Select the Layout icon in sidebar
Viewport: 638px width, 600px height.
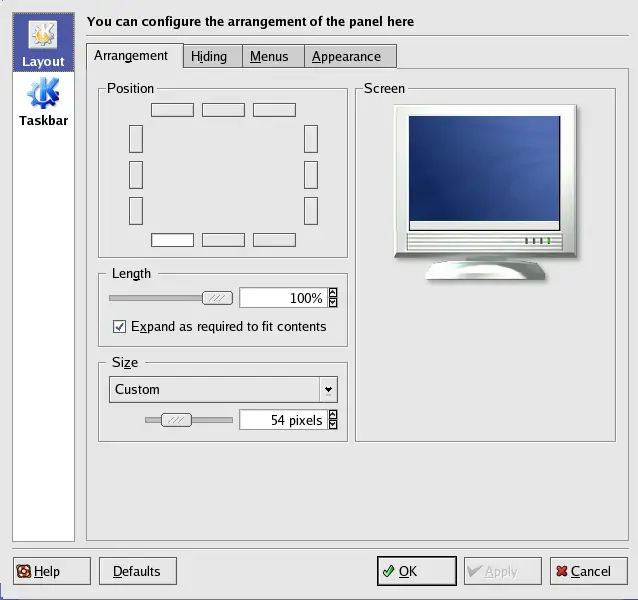point(43,43)
